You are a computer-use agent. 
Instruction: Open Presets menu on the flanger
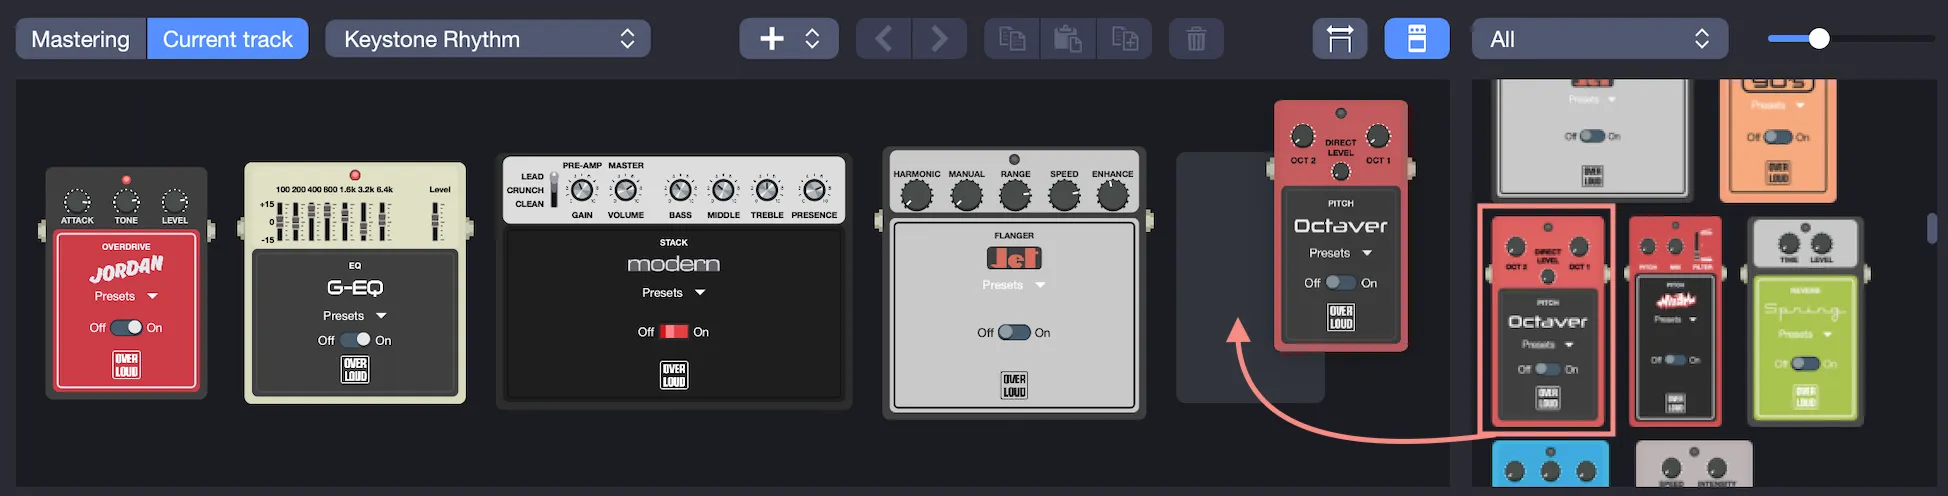[1014, 285]
